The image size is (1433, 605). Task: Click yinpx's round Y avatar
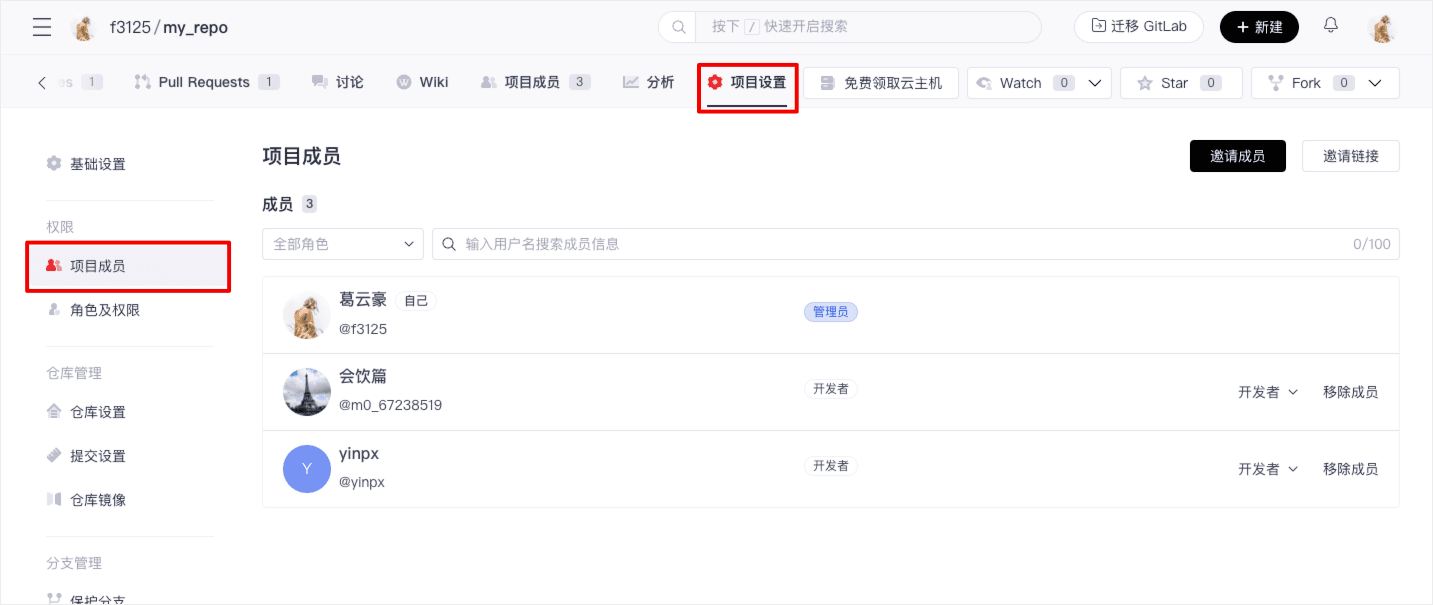(307, 469)
